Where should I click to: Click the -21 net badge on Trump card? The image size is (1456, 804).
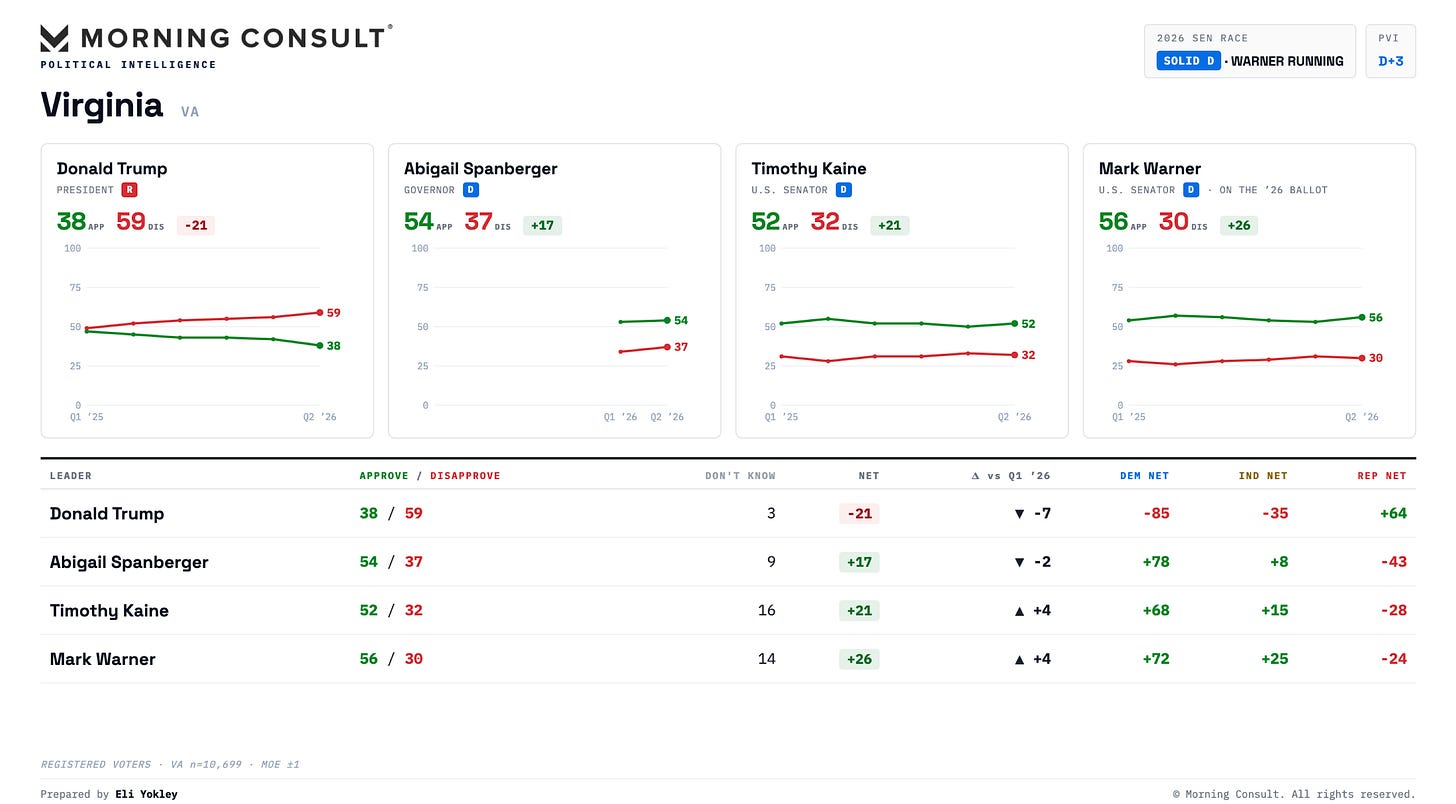coord(196,225)
